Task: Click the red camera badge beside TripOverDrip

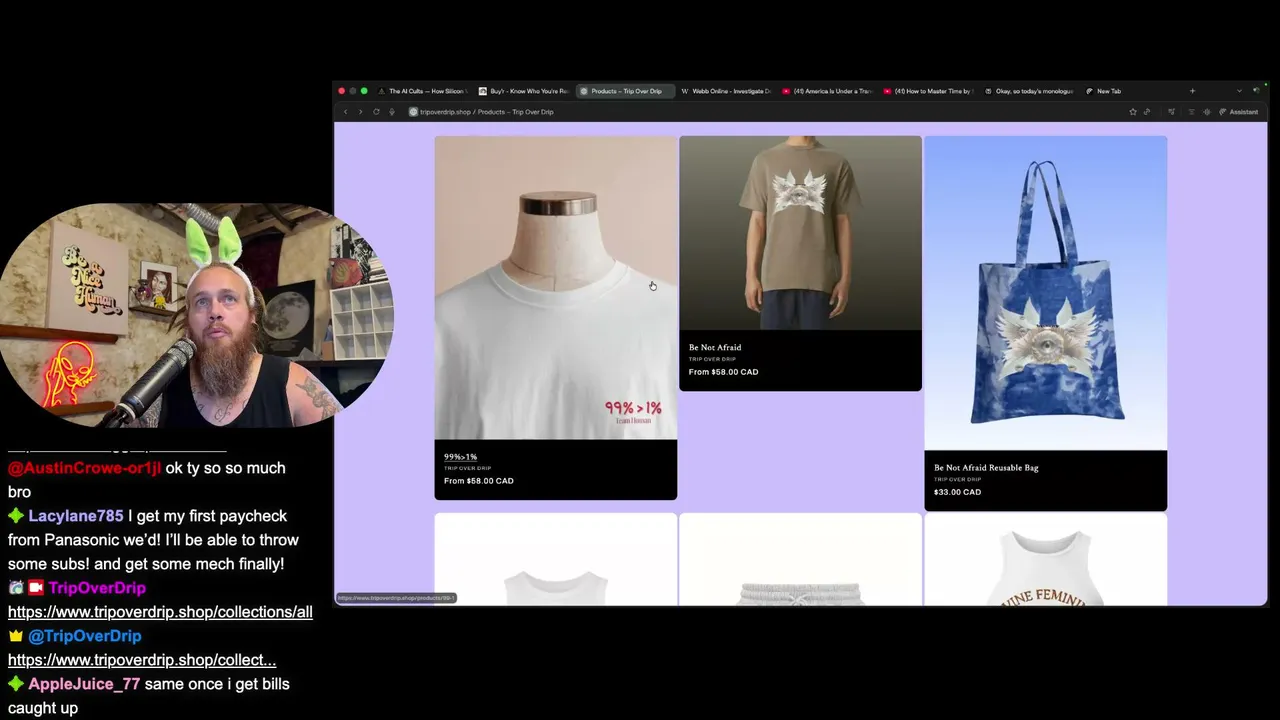Action: point(36,588)
